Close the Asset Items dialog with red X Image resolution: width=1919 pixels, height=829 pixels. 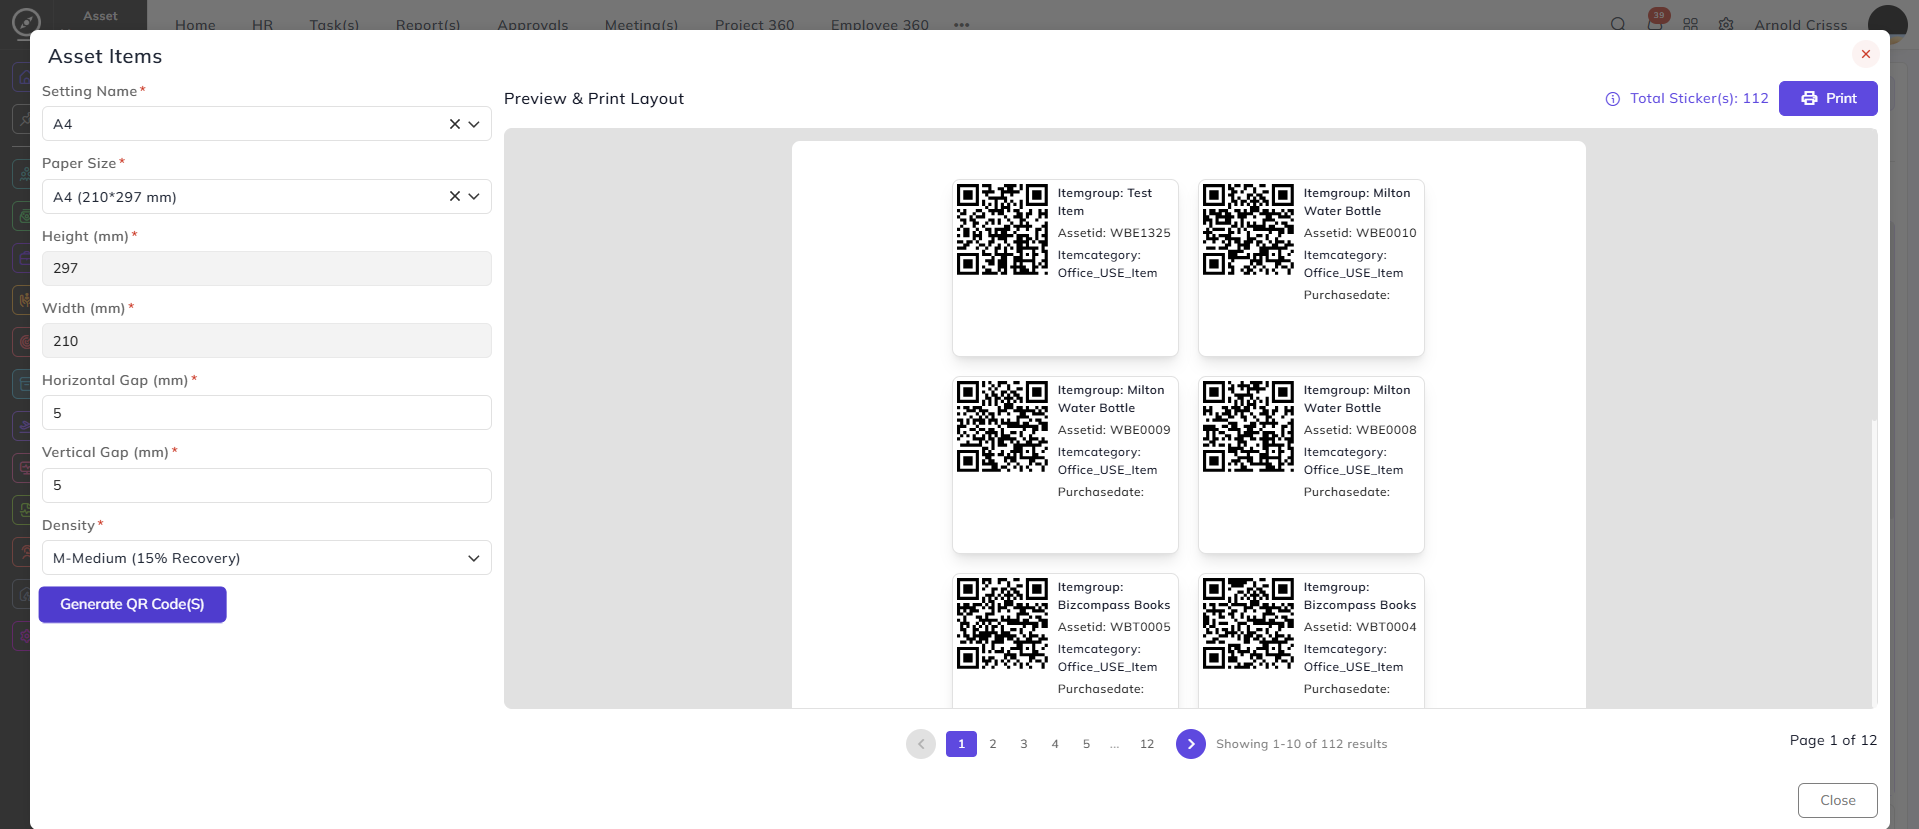(1865, 54)
